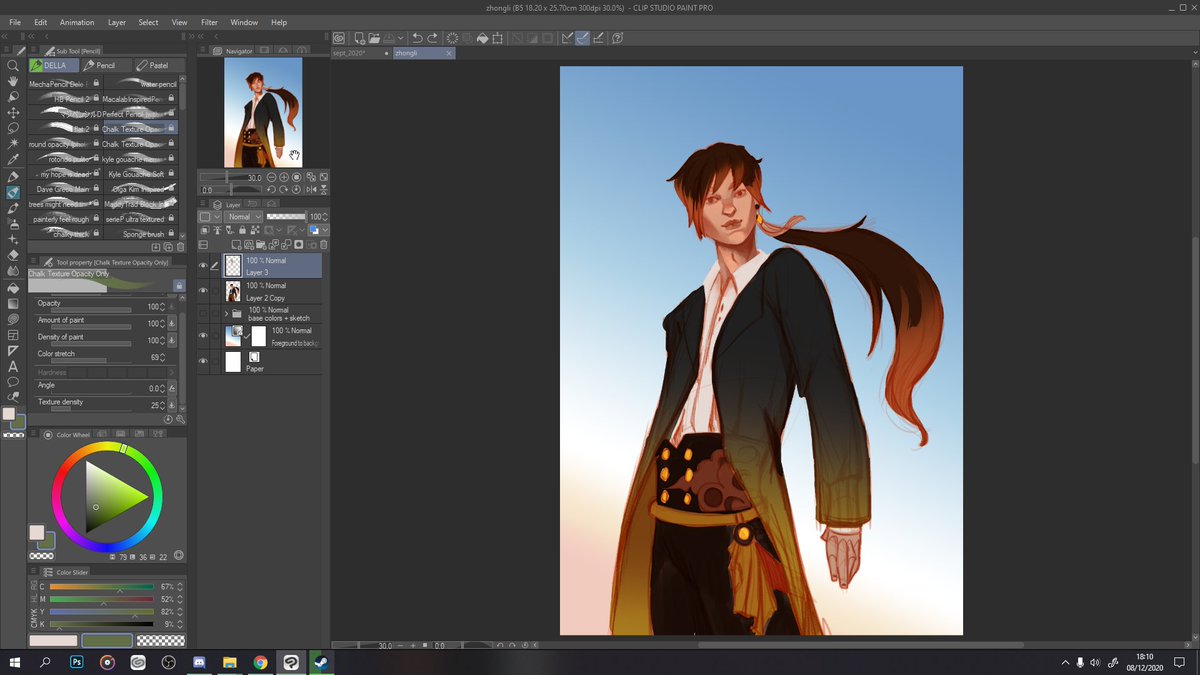Zoom in within the Navigator
Viewport: 1200px width, 675px height.
pyautogui.click(x=284, y=177)
